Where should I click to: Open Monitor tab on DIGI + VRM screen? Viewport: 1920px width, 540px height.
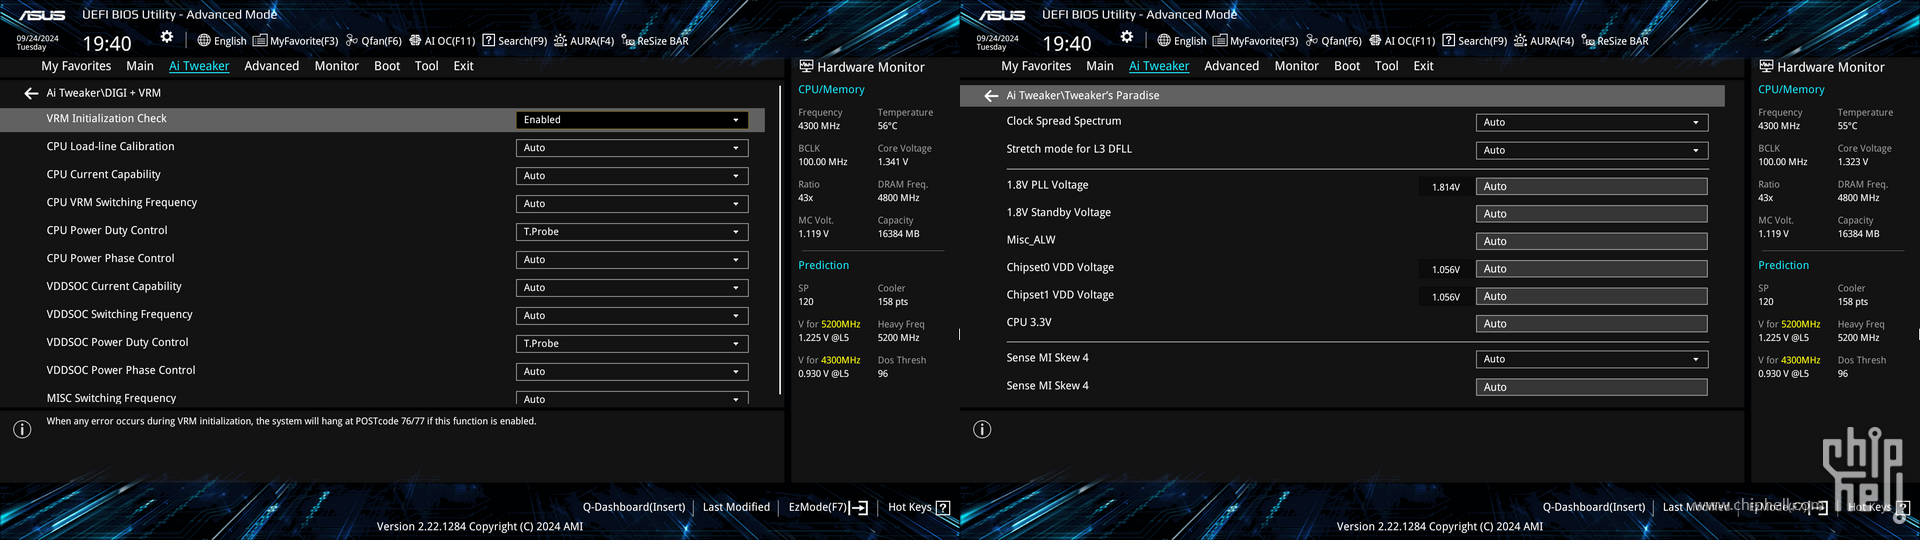337,66
